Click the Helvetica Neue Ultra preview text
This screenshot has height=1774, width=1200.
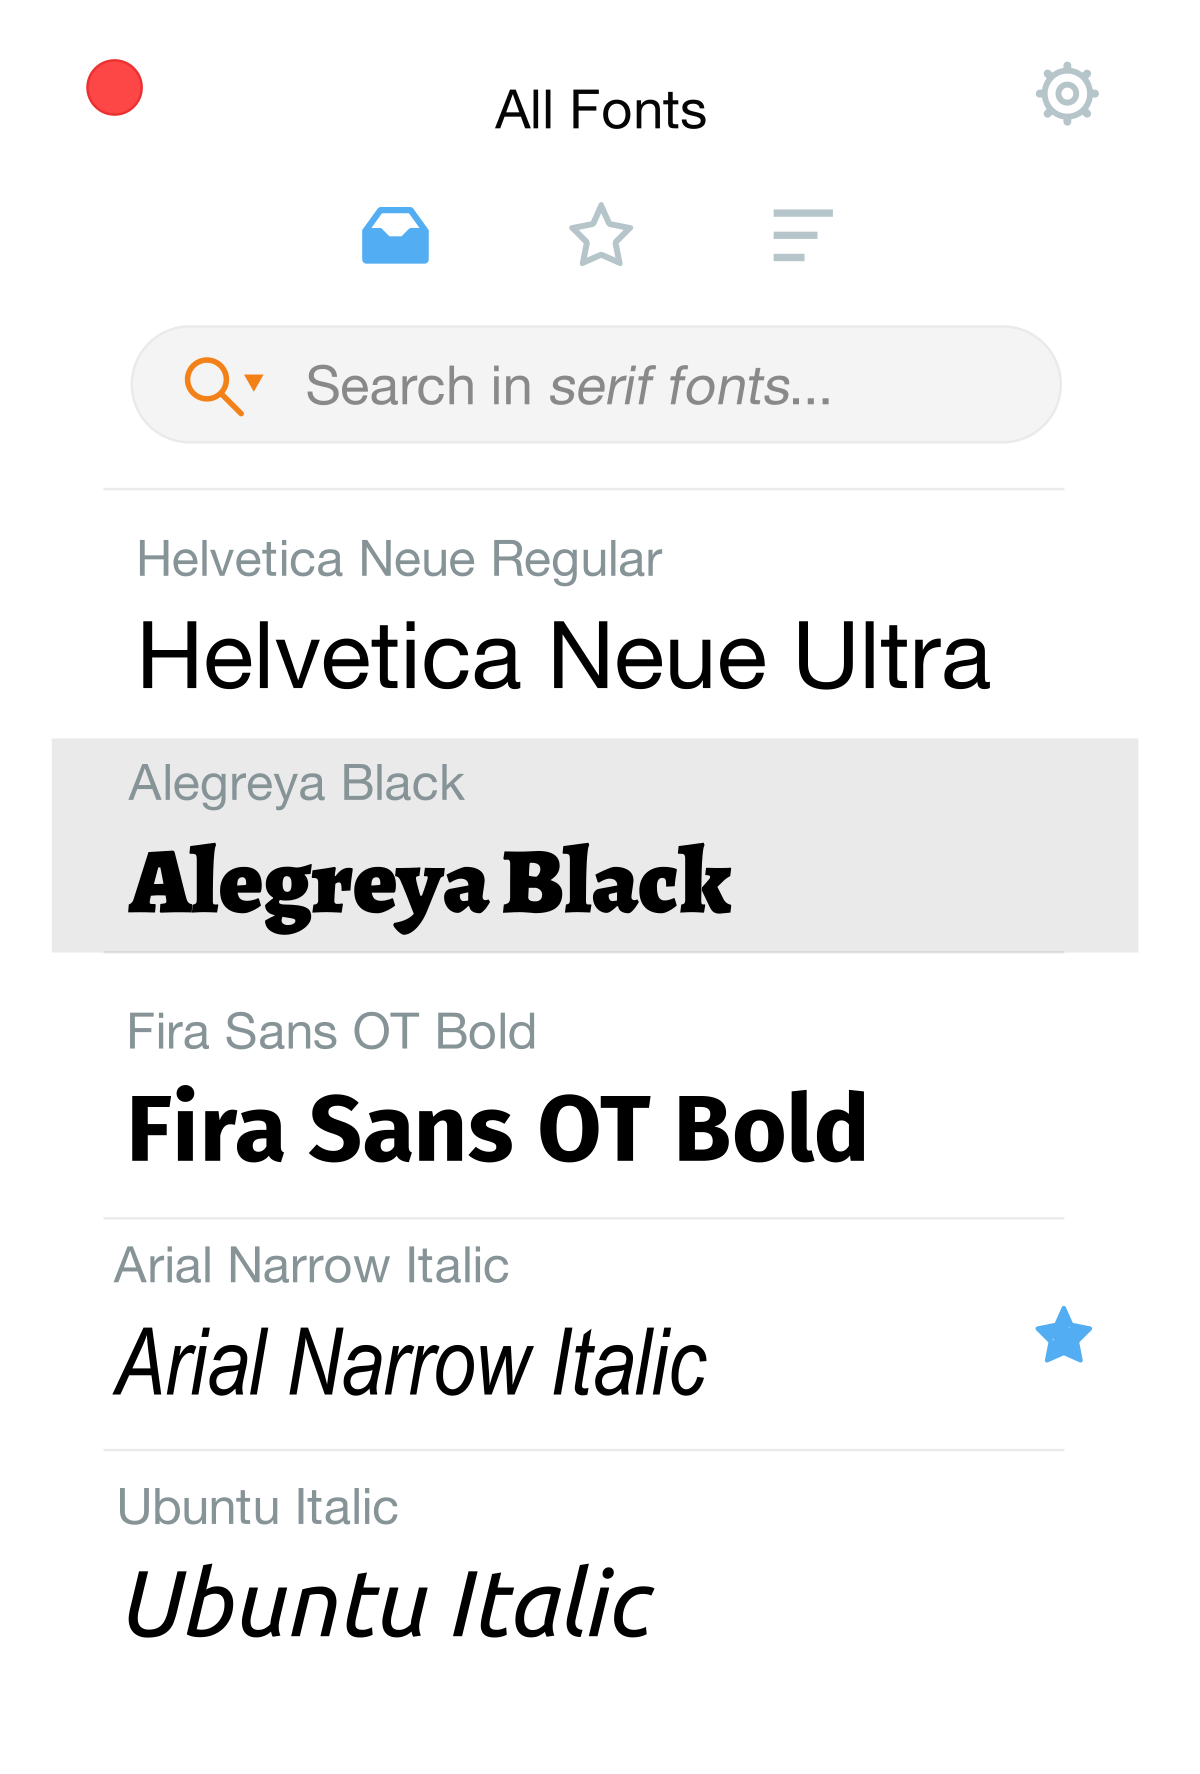564,656
